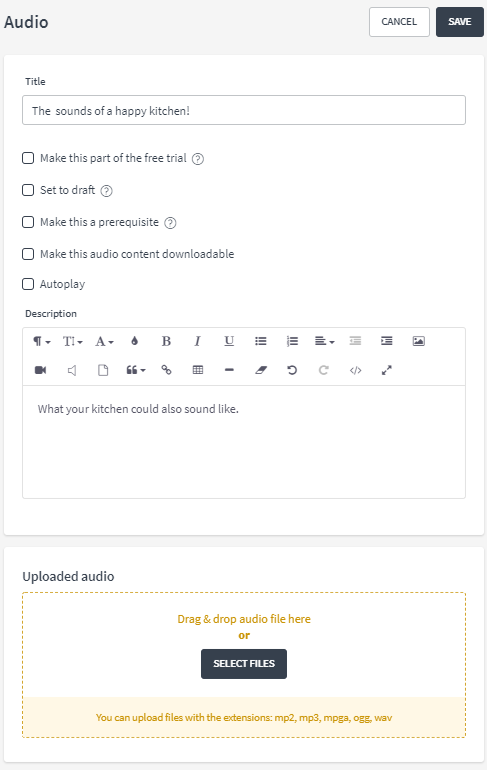This screenshot has width=487, height=770.
Task: Insert an image into the description
Action: (x=418, y=341)
